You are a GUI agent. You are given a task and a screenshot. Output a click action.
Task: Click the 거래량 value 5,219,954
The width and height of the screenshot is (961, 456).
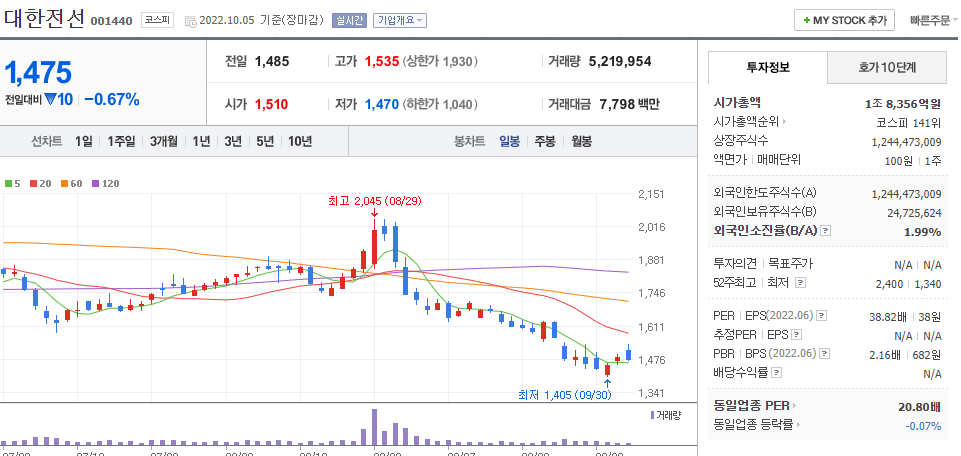(620, 61)
